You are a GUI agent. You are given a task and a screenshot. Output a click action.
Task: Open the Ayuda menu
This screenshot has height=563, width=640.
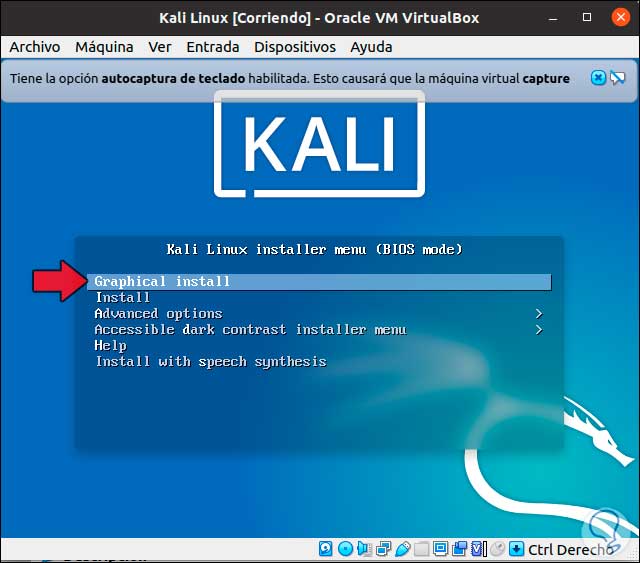point(371,47)
